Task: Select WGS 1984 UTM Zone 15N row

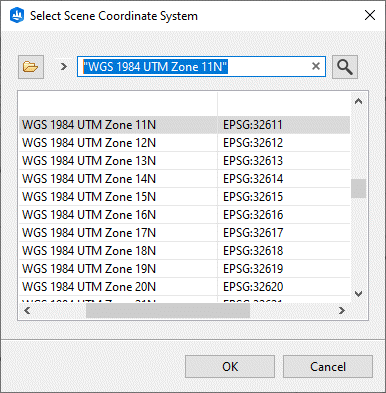Action: (184, 197)
